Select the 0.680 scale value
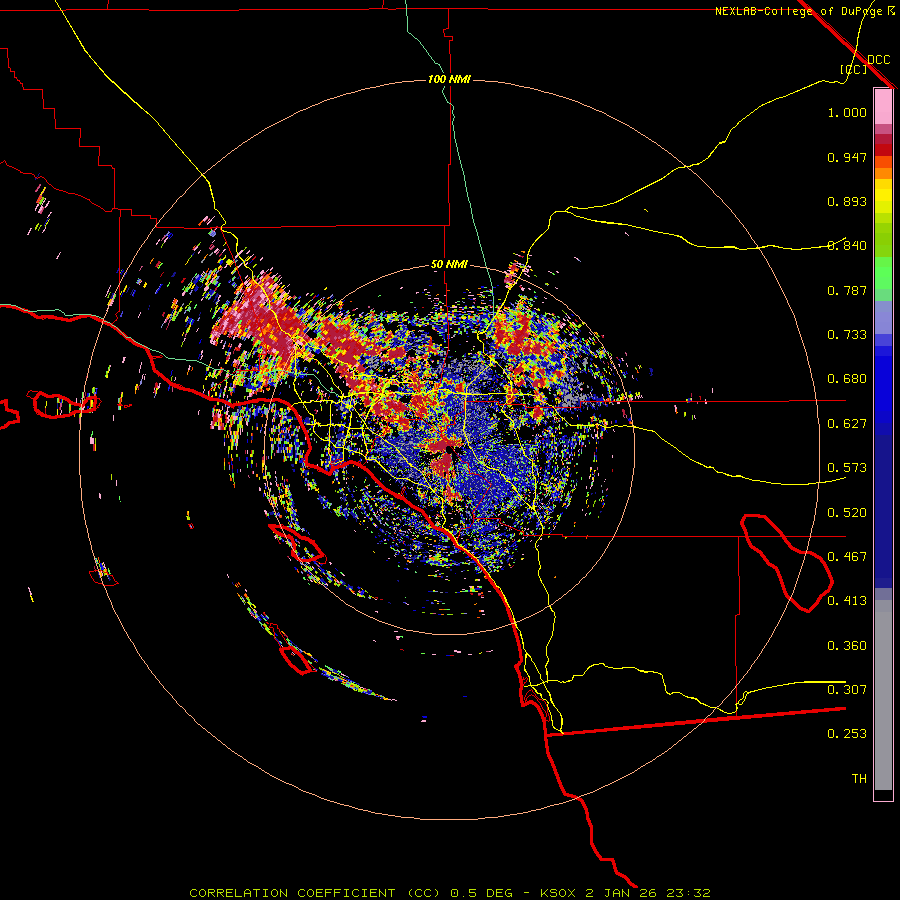The image size is (900, 900). tap(847, 379)
